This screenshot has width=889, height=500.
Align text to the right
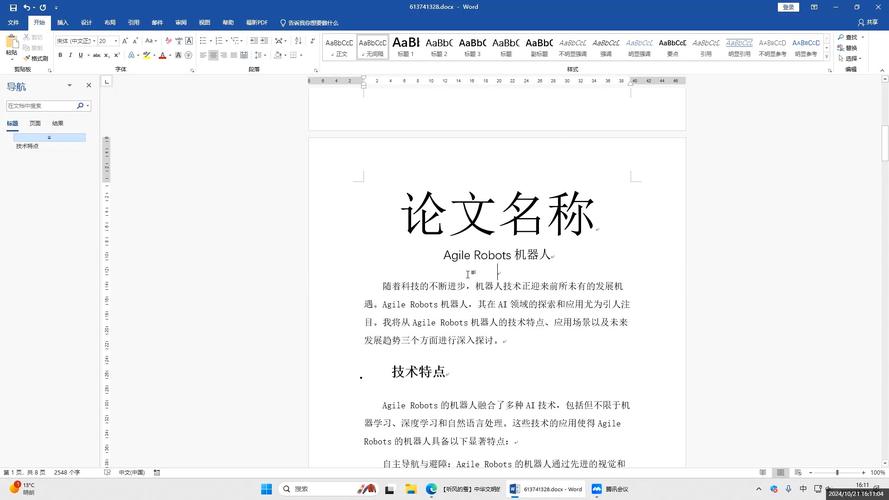pyautogui.click(x=223, y=55)
